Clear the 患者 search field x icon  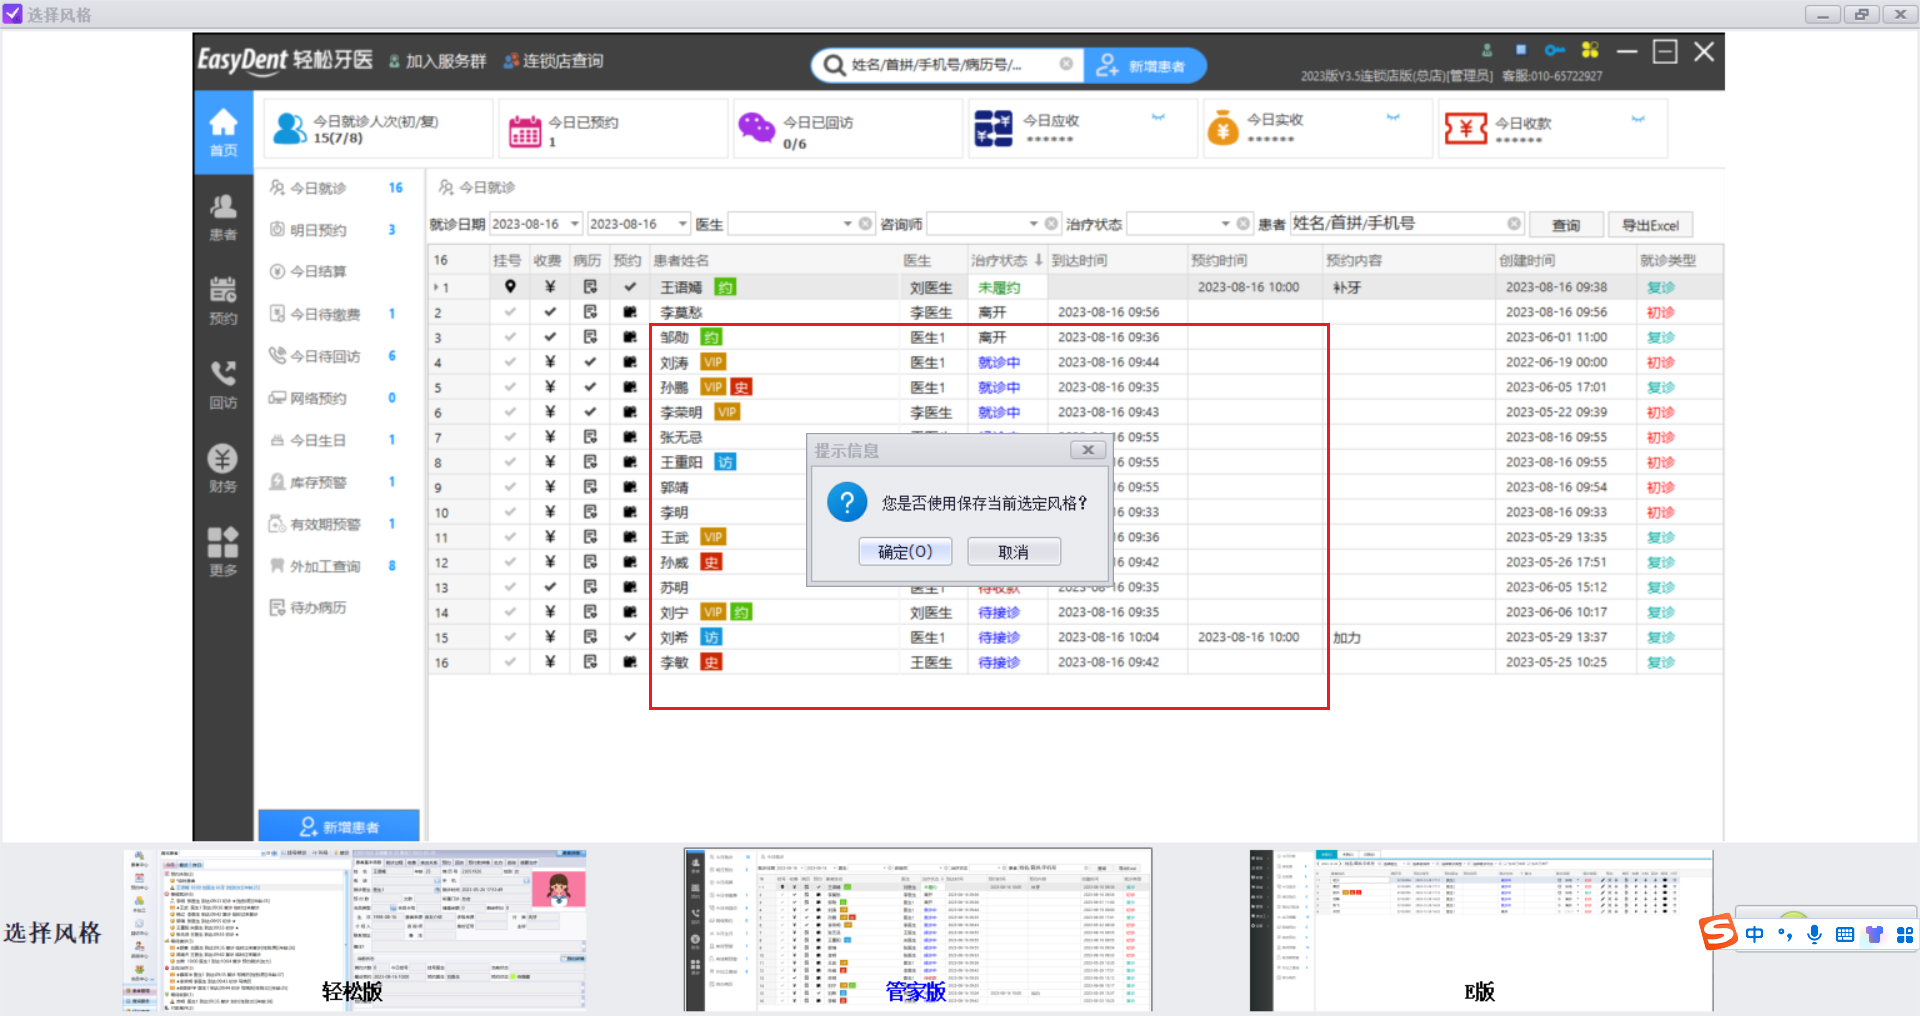click(x=1514, y=224)
